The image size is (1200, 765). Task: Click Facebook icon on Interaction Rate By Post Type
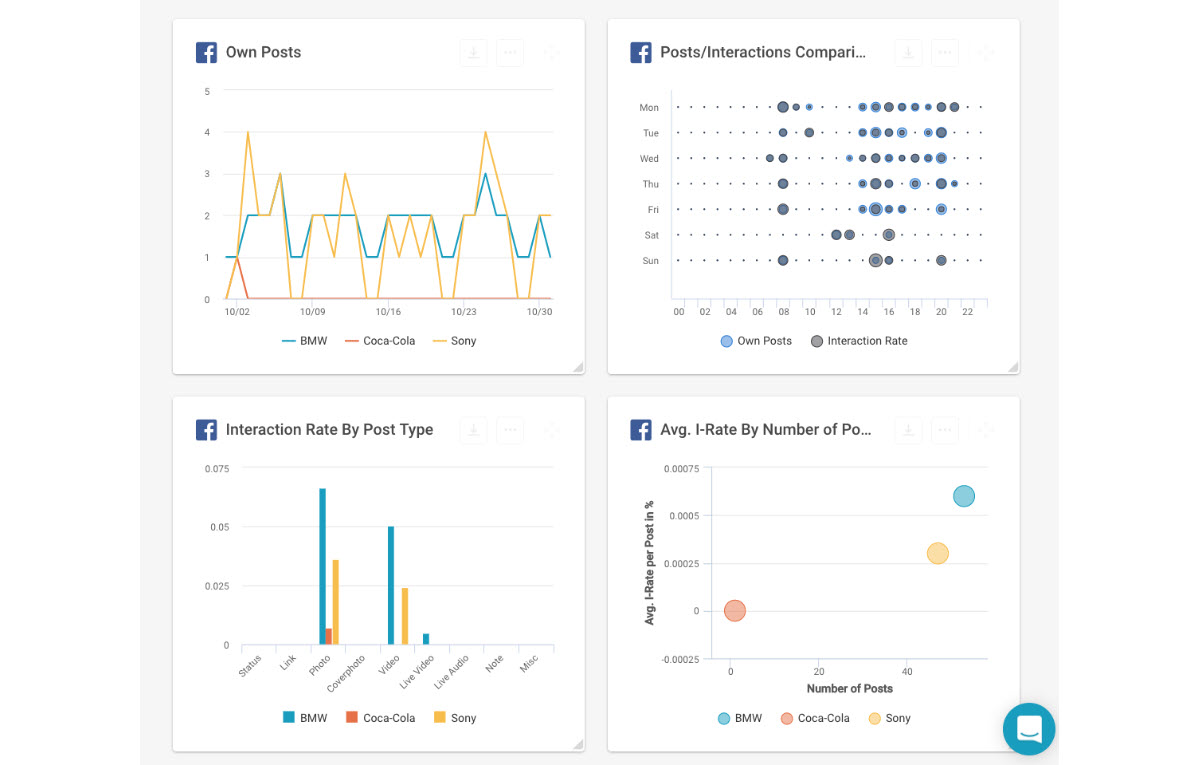[206, 430]
